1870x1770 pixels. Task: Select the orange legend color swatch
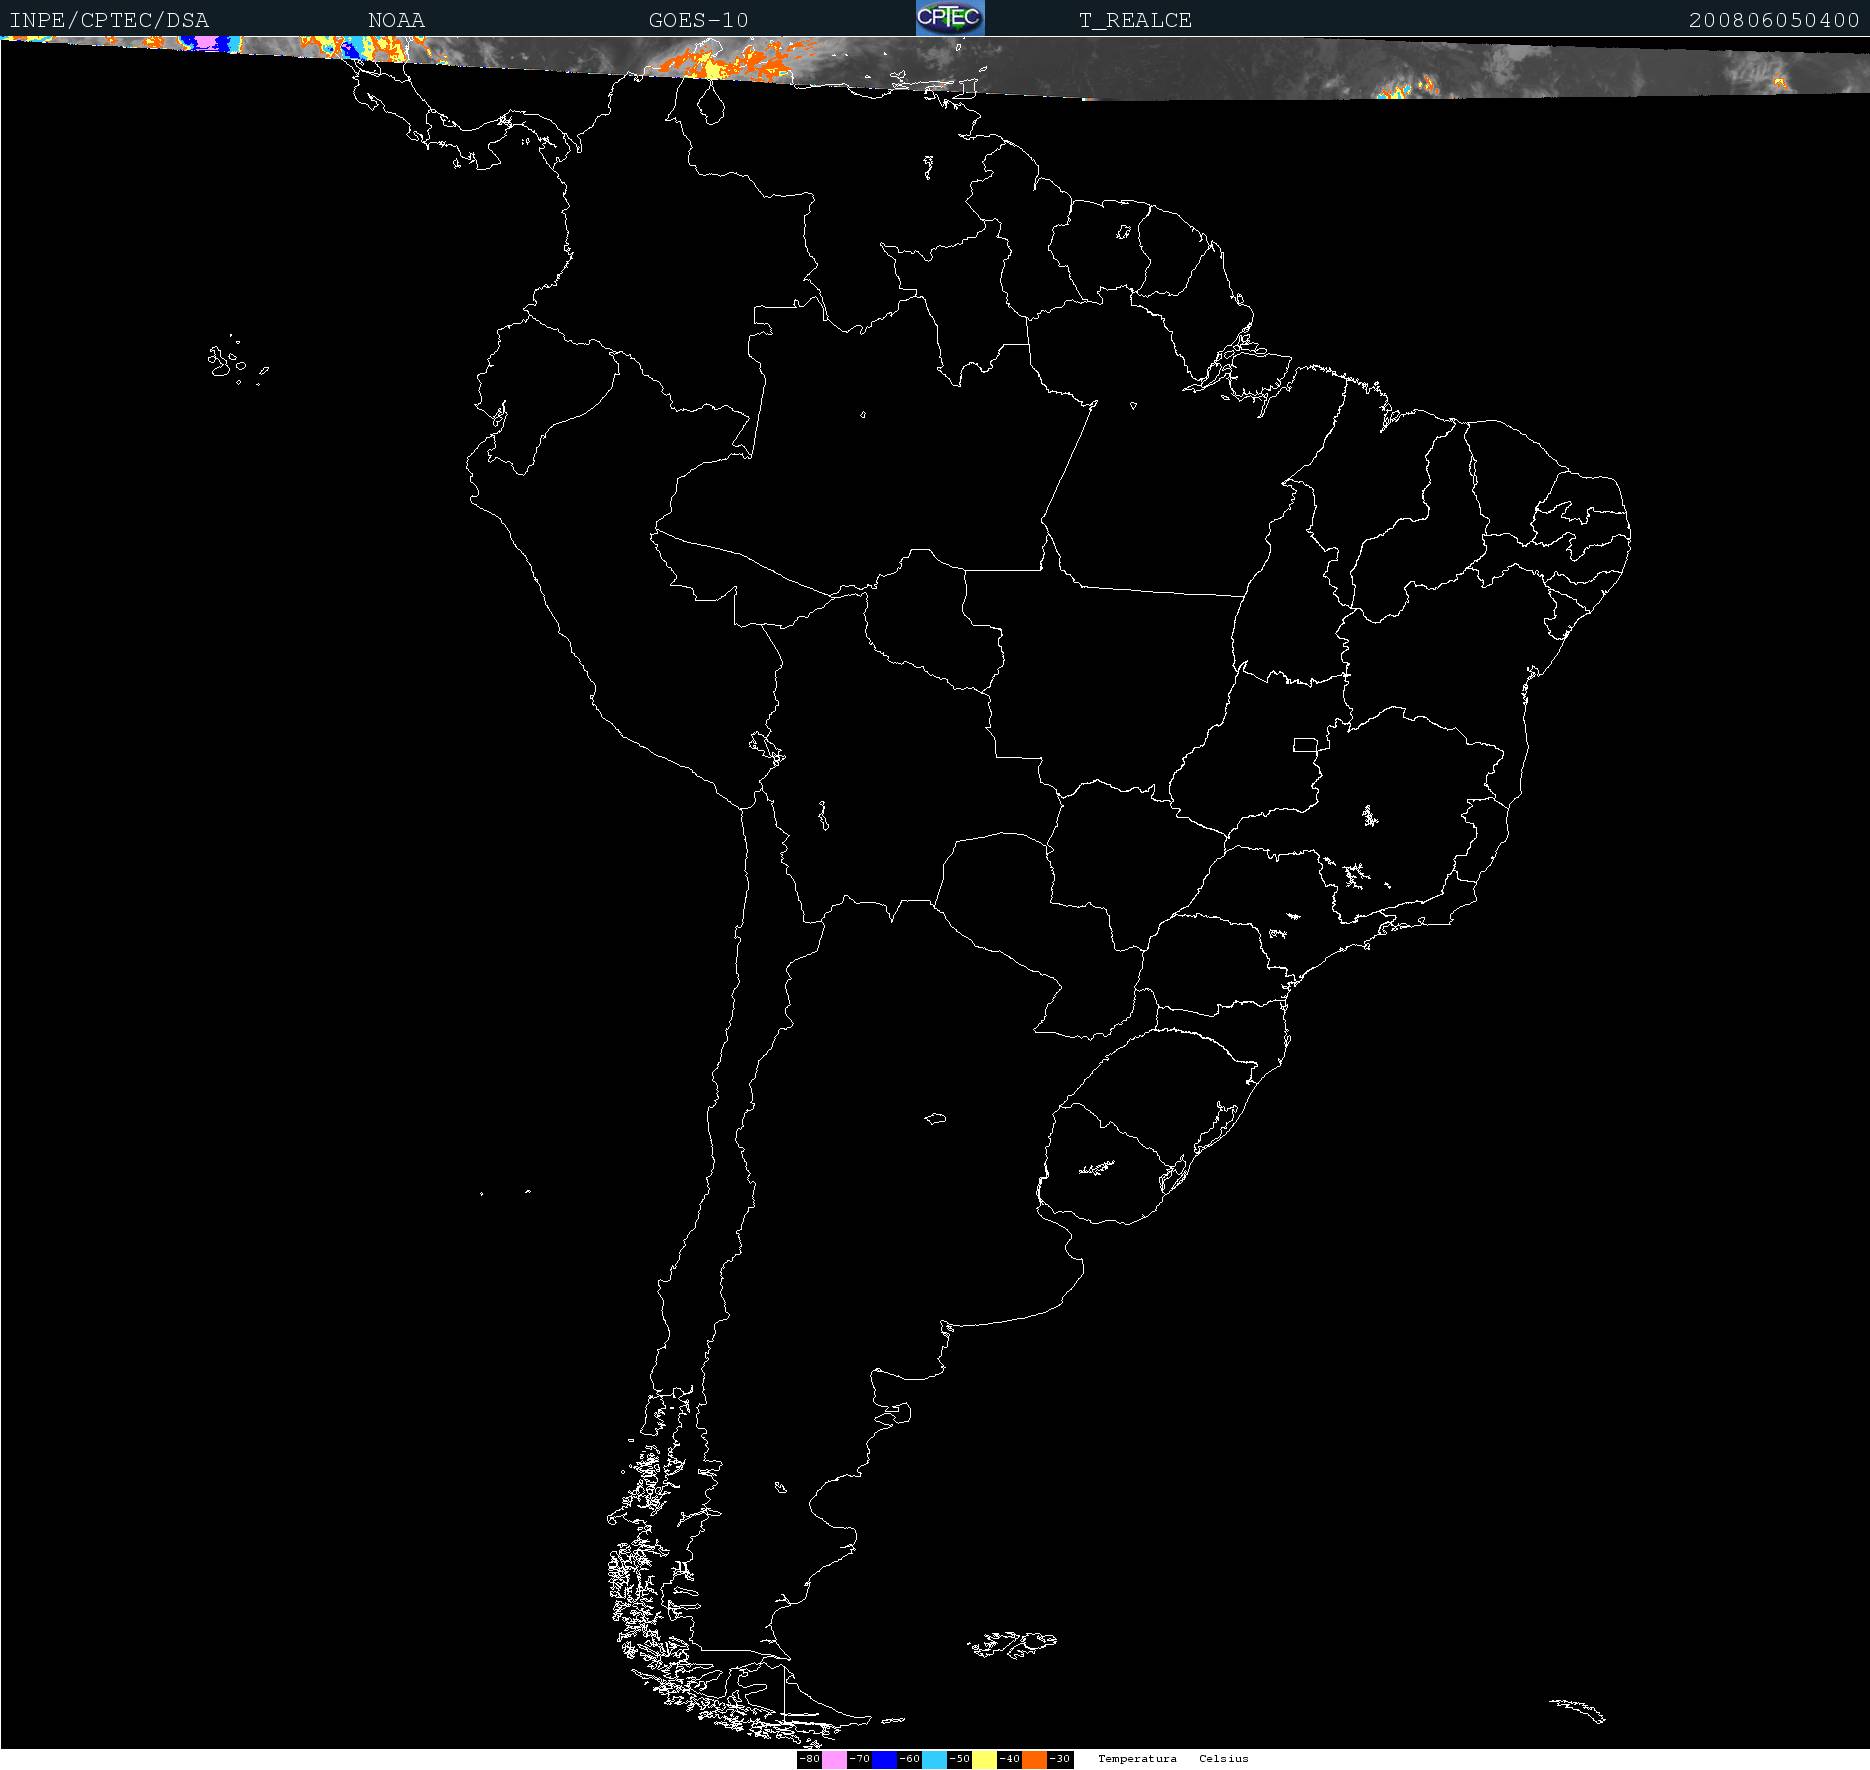1034,1759
